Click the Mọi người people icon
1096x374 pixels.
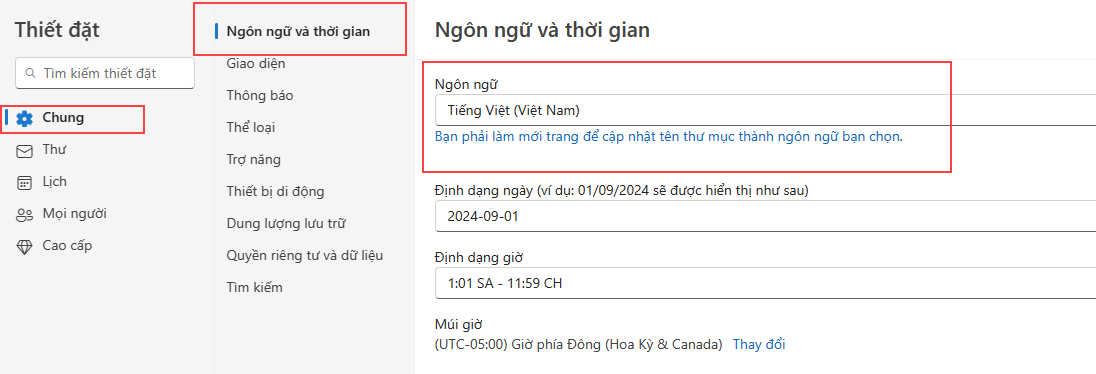[24, 215]
